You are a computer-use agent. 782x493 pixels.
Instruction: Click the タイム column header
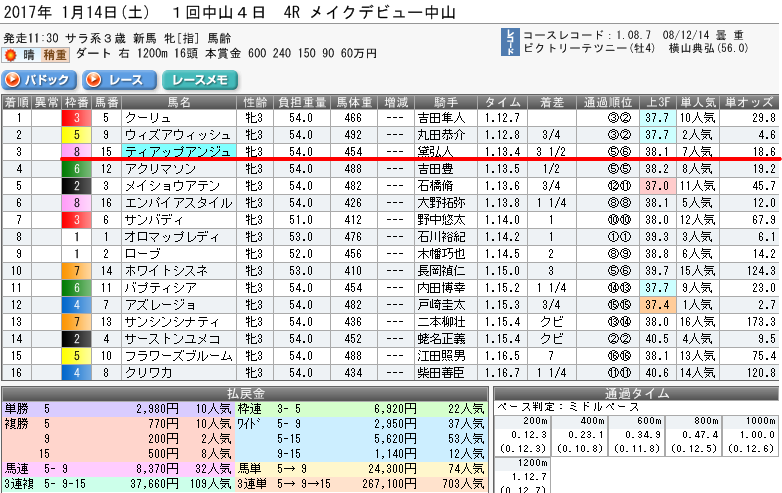[x=503, y=102]
